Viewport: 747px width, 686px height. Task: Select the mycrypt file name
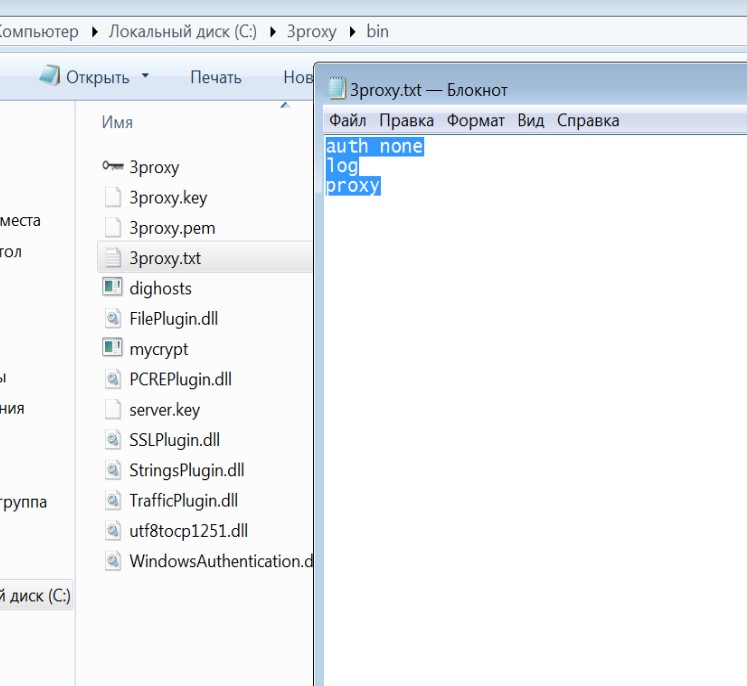pos(159,349)
